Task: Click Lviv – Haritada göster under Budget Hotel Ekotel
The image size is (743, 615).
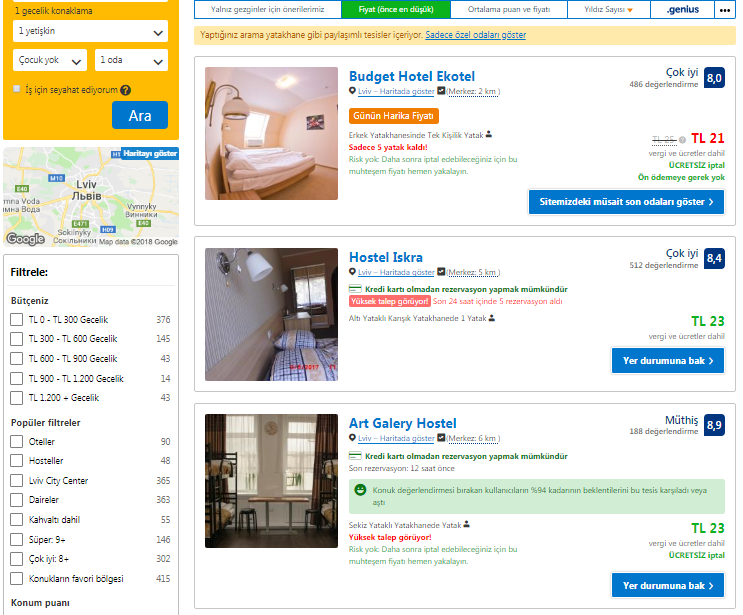Action: click(396, 91)
